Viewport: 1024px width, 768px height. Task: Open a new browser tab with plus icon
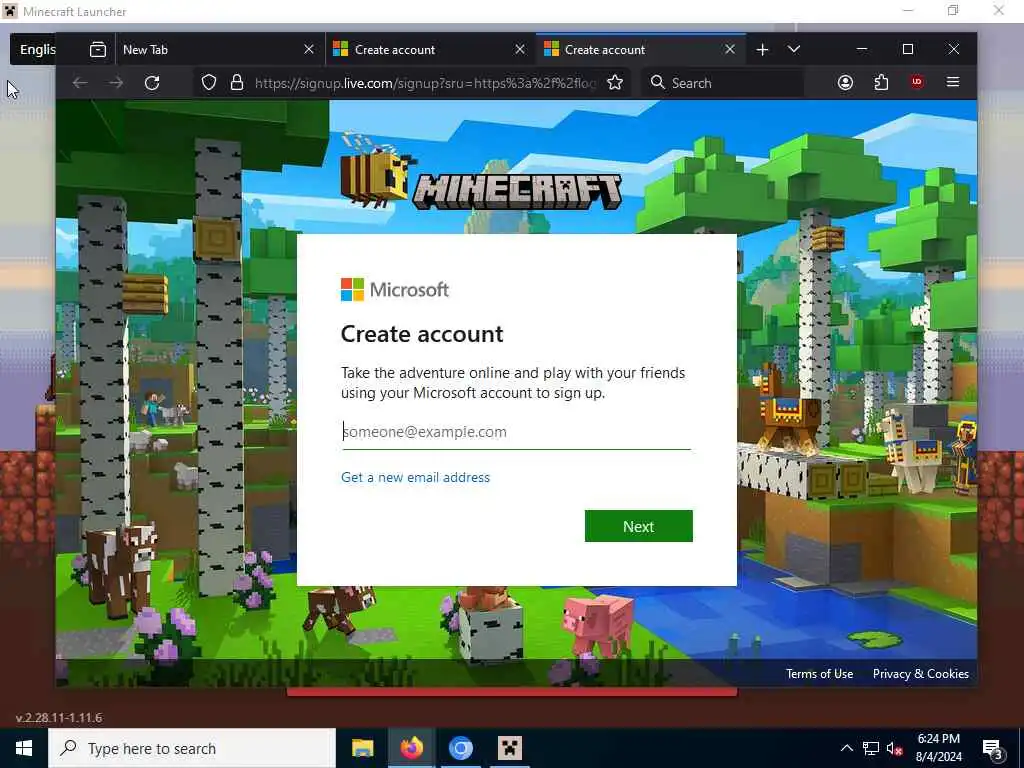point(762,50)
